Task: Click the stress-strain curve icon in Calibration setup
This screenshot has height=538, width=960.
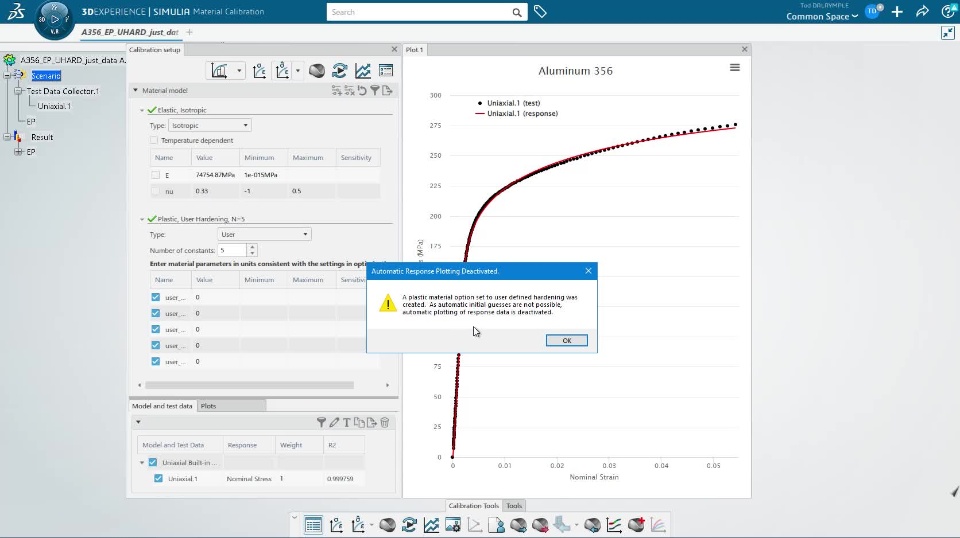Action: [260, 71]
